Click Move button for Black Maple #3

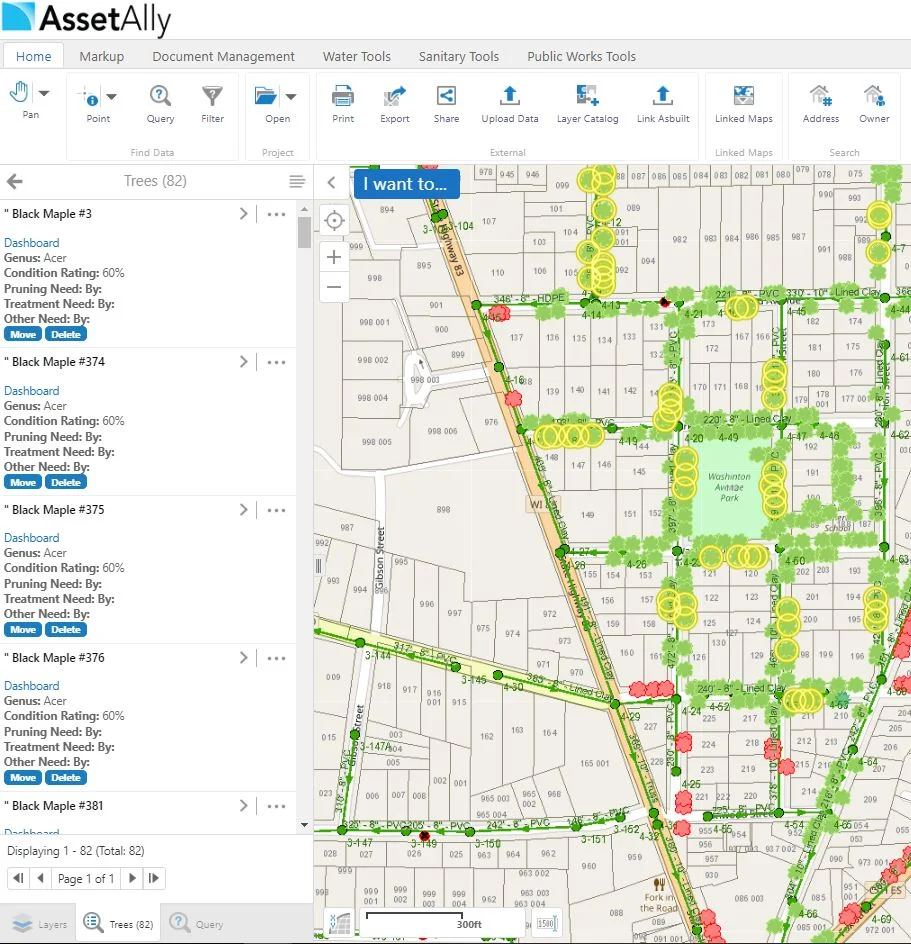tap(23, 334)
